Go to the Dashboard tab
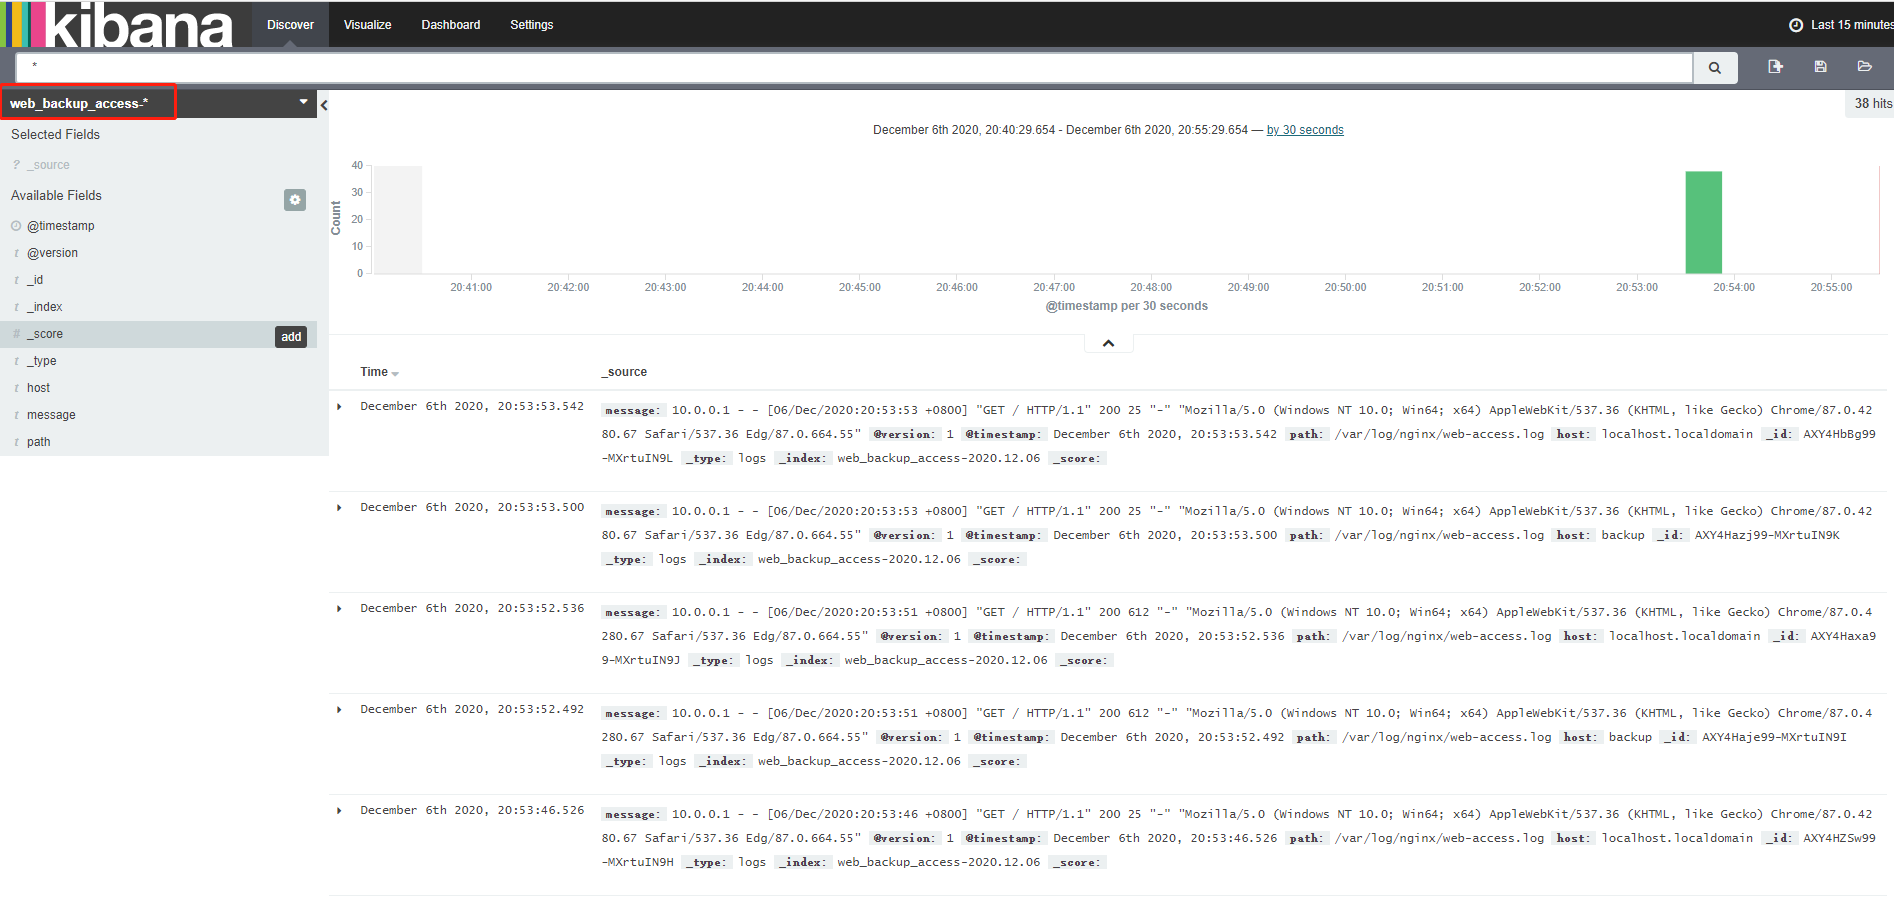1894x904 pixels. tap(451, 25)
